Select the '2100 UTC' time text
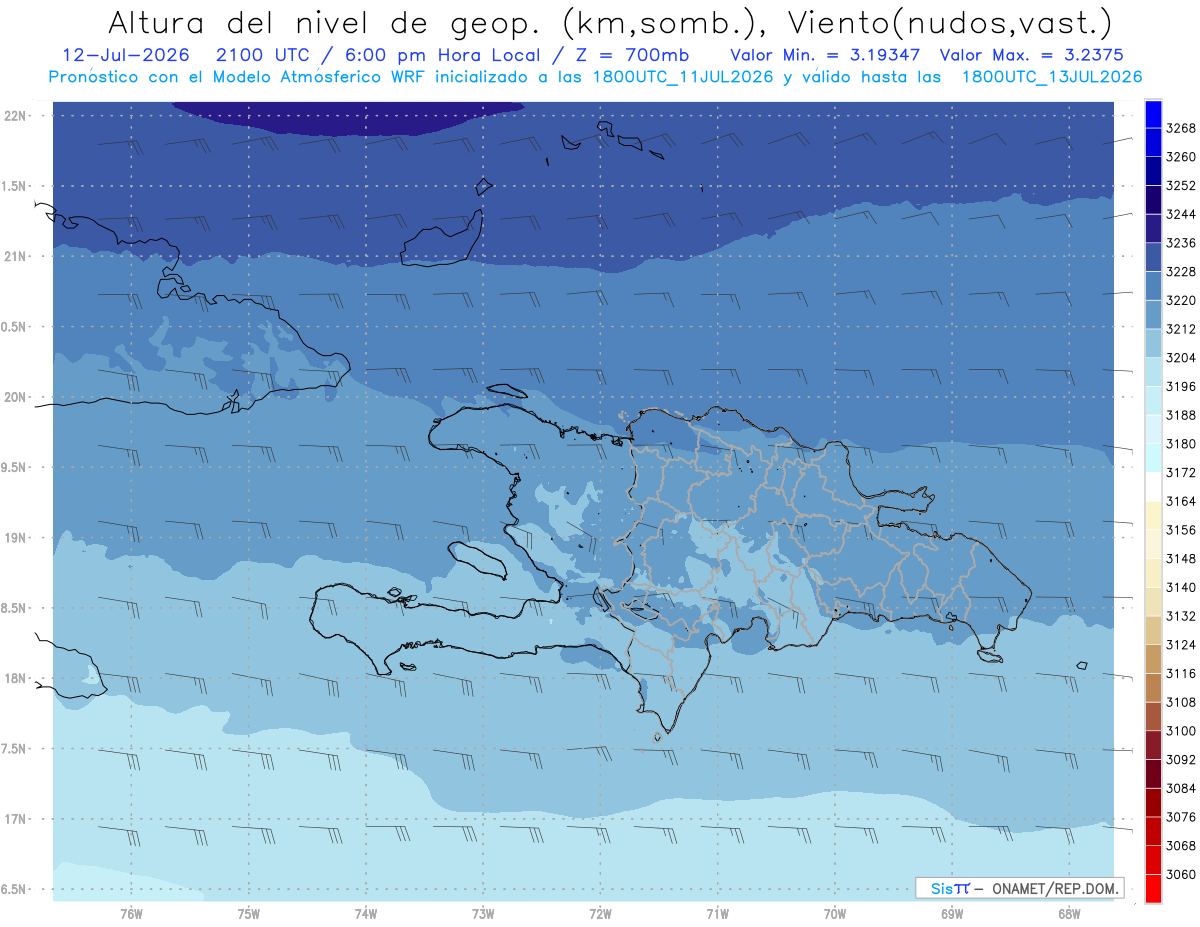1200x927 pixels. (264, 54)
